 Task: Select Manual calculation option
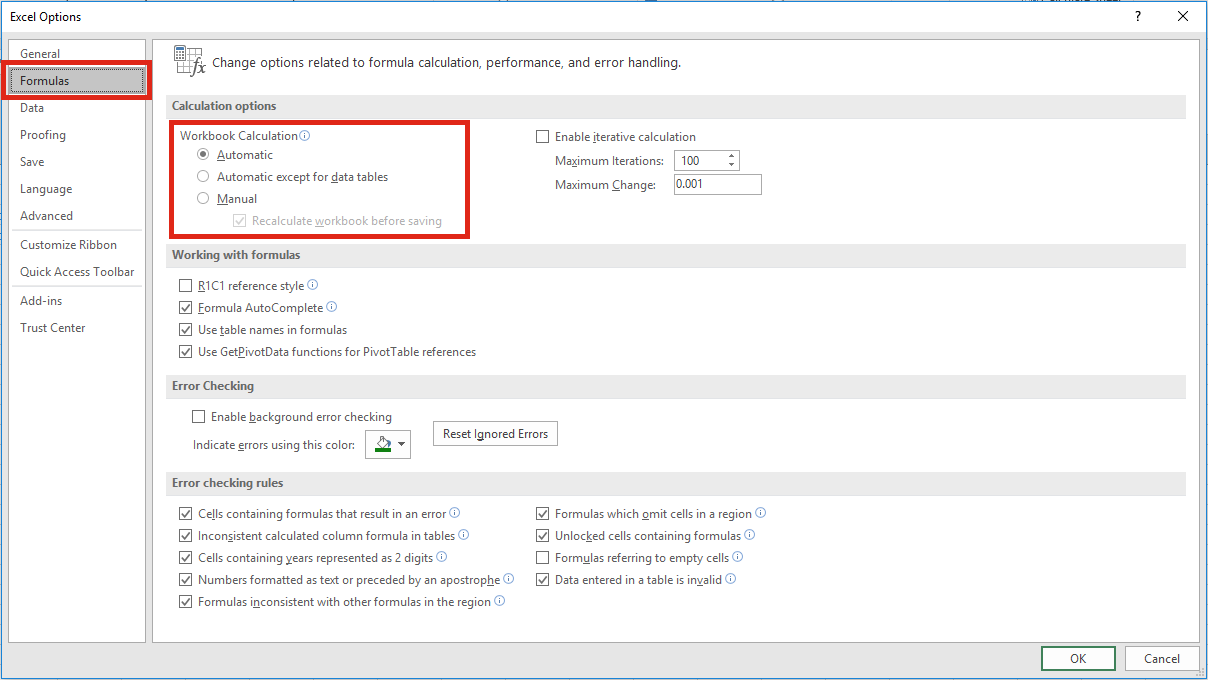(x=204, y=199)
